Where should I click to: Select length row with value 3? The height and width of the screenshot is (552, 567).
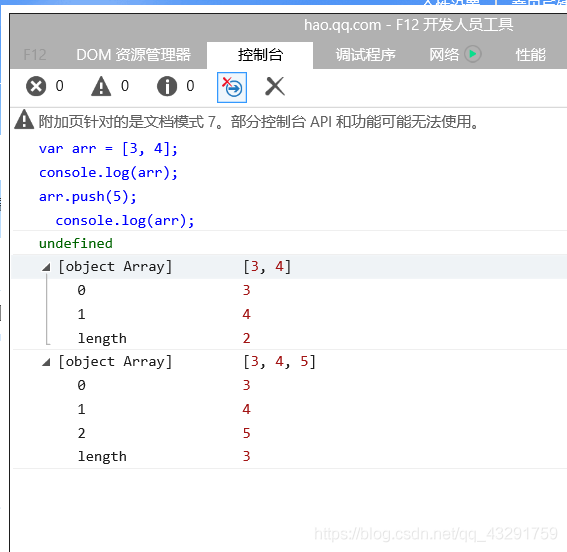[x=289, y=457]
